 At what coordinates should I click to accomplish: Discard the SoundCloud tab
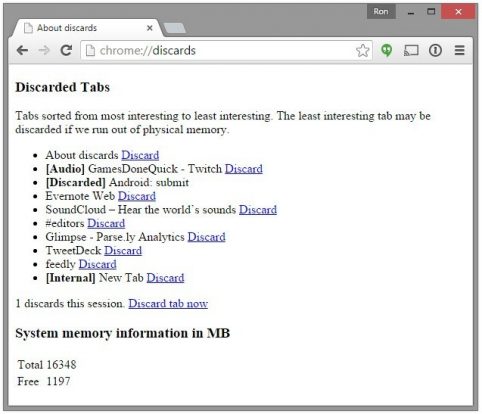point(258,210)
